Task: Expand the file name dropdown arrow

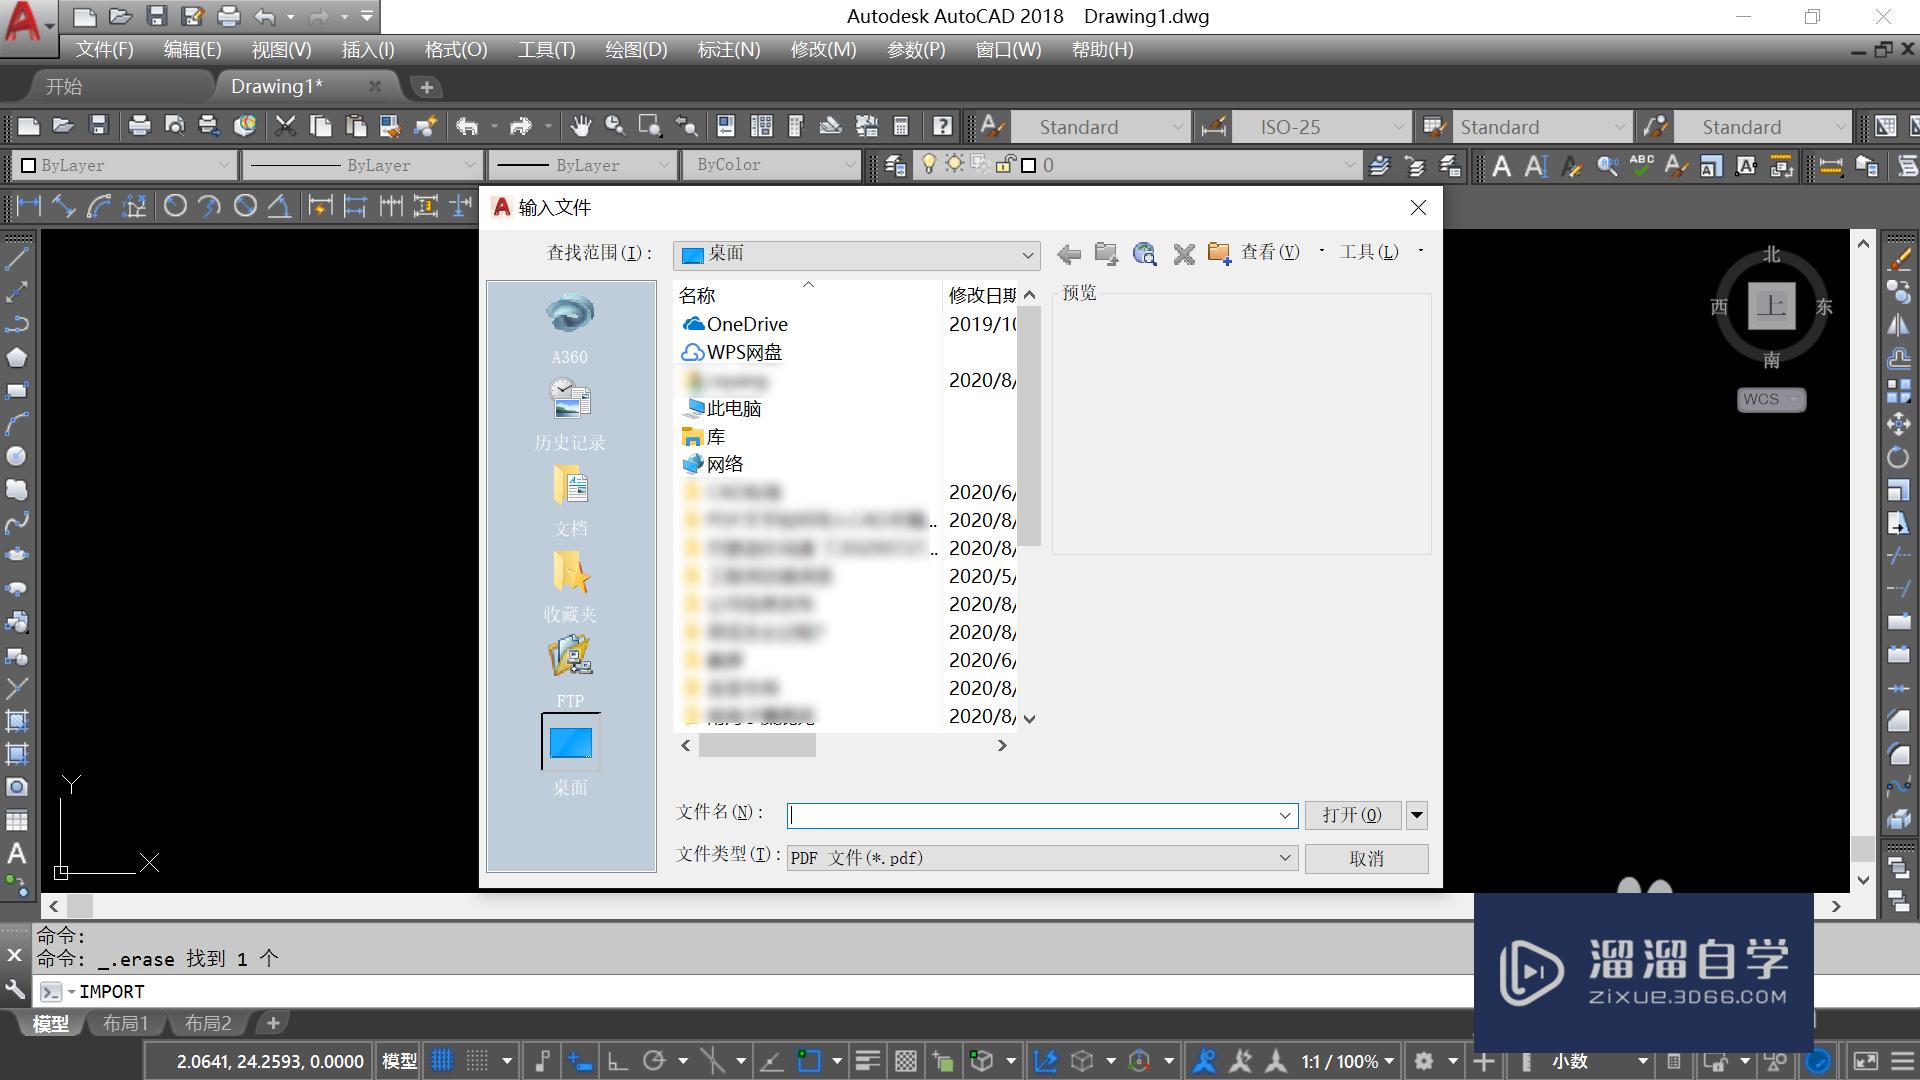Action: coord(1285,816)
